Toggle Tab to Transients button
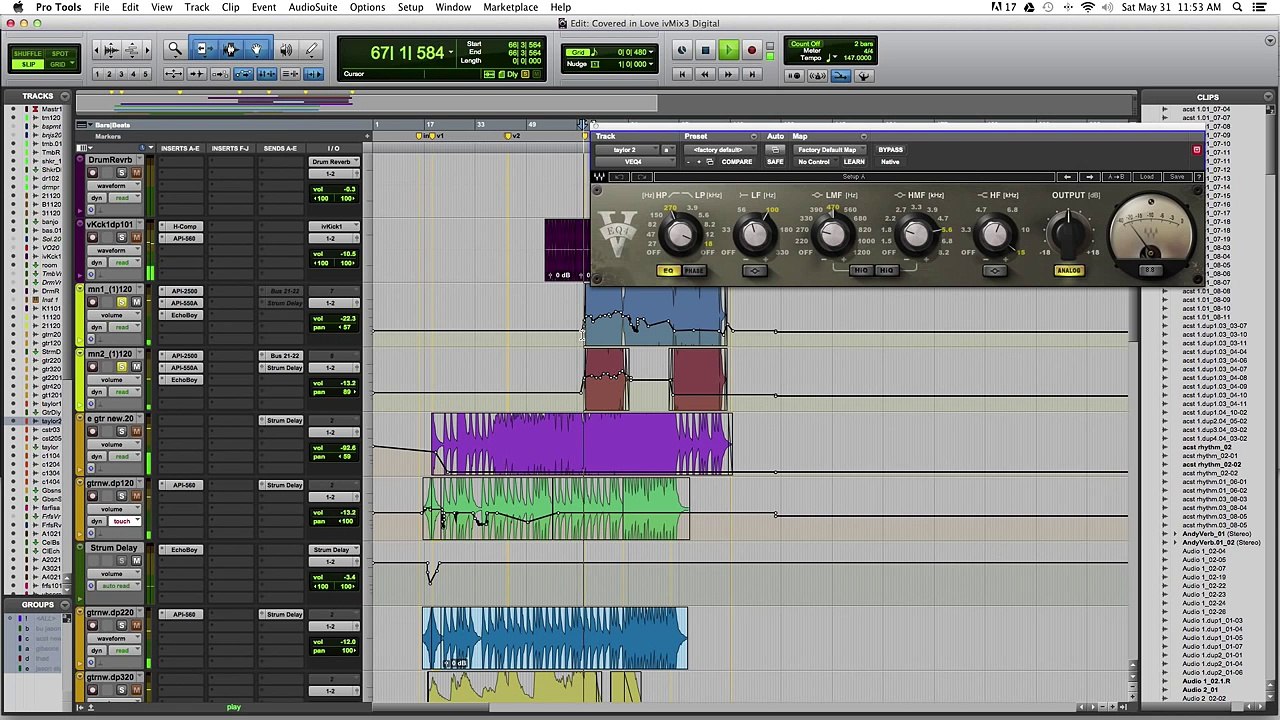 (196, 74)
